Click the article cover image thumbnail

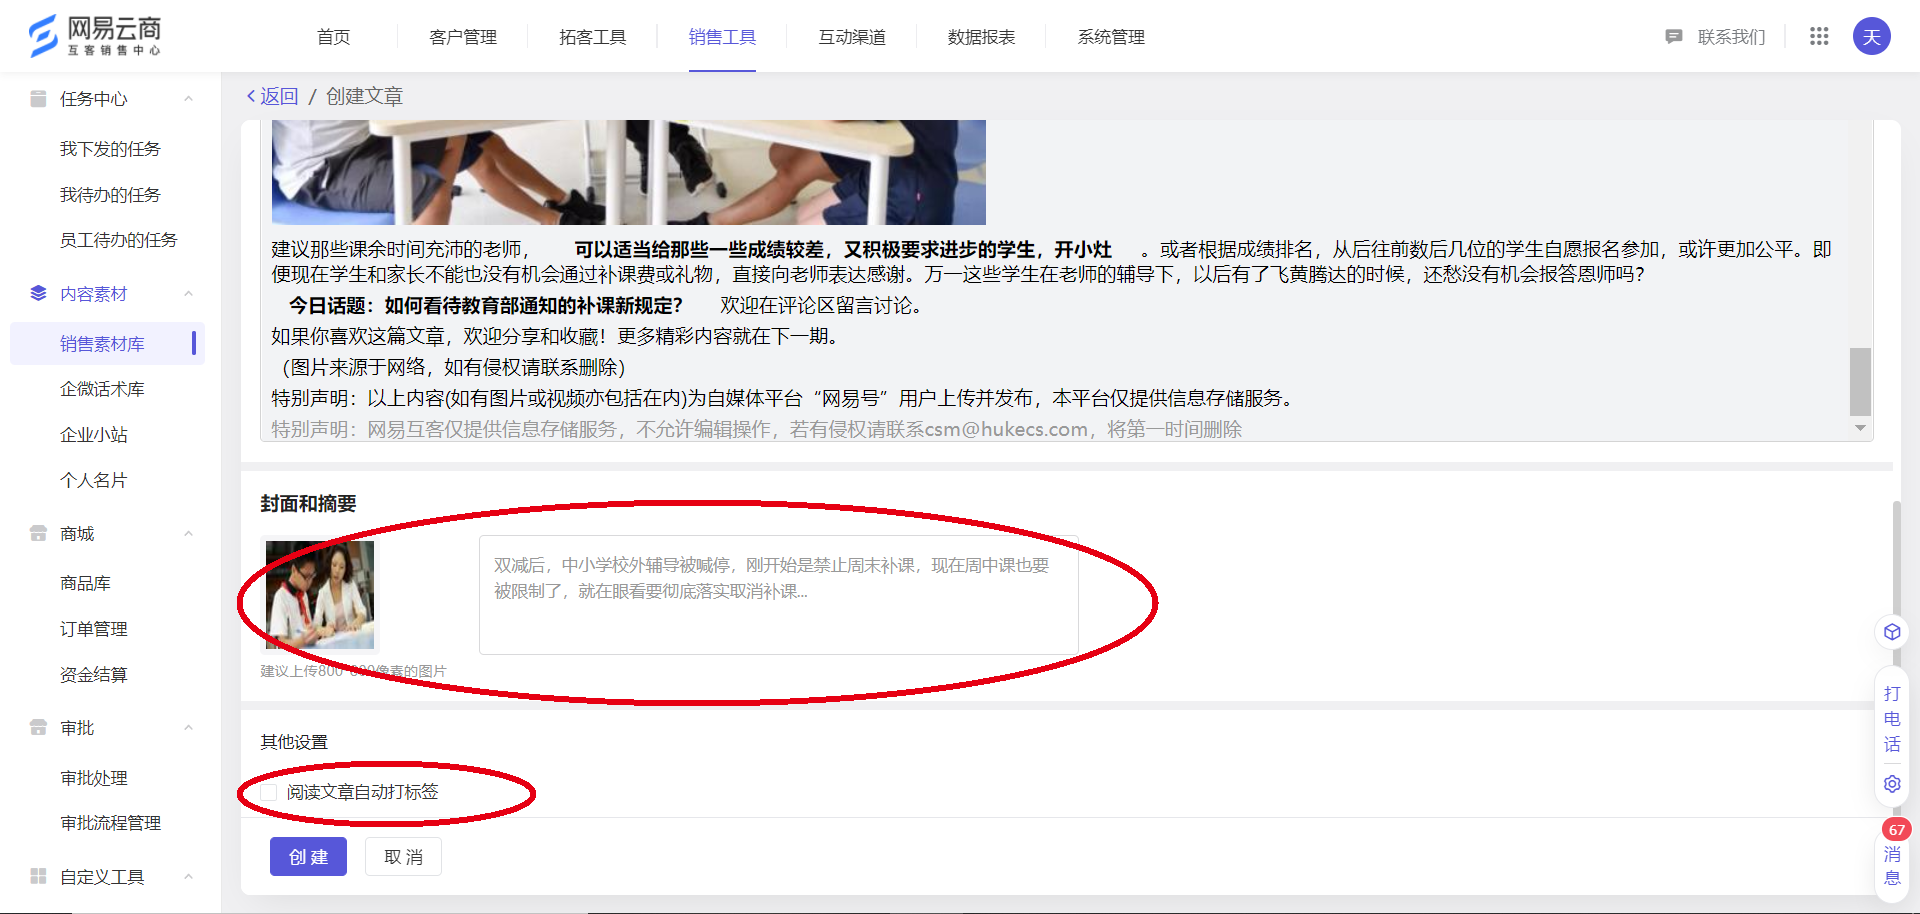pyautogui.click(x=320, y=595)
